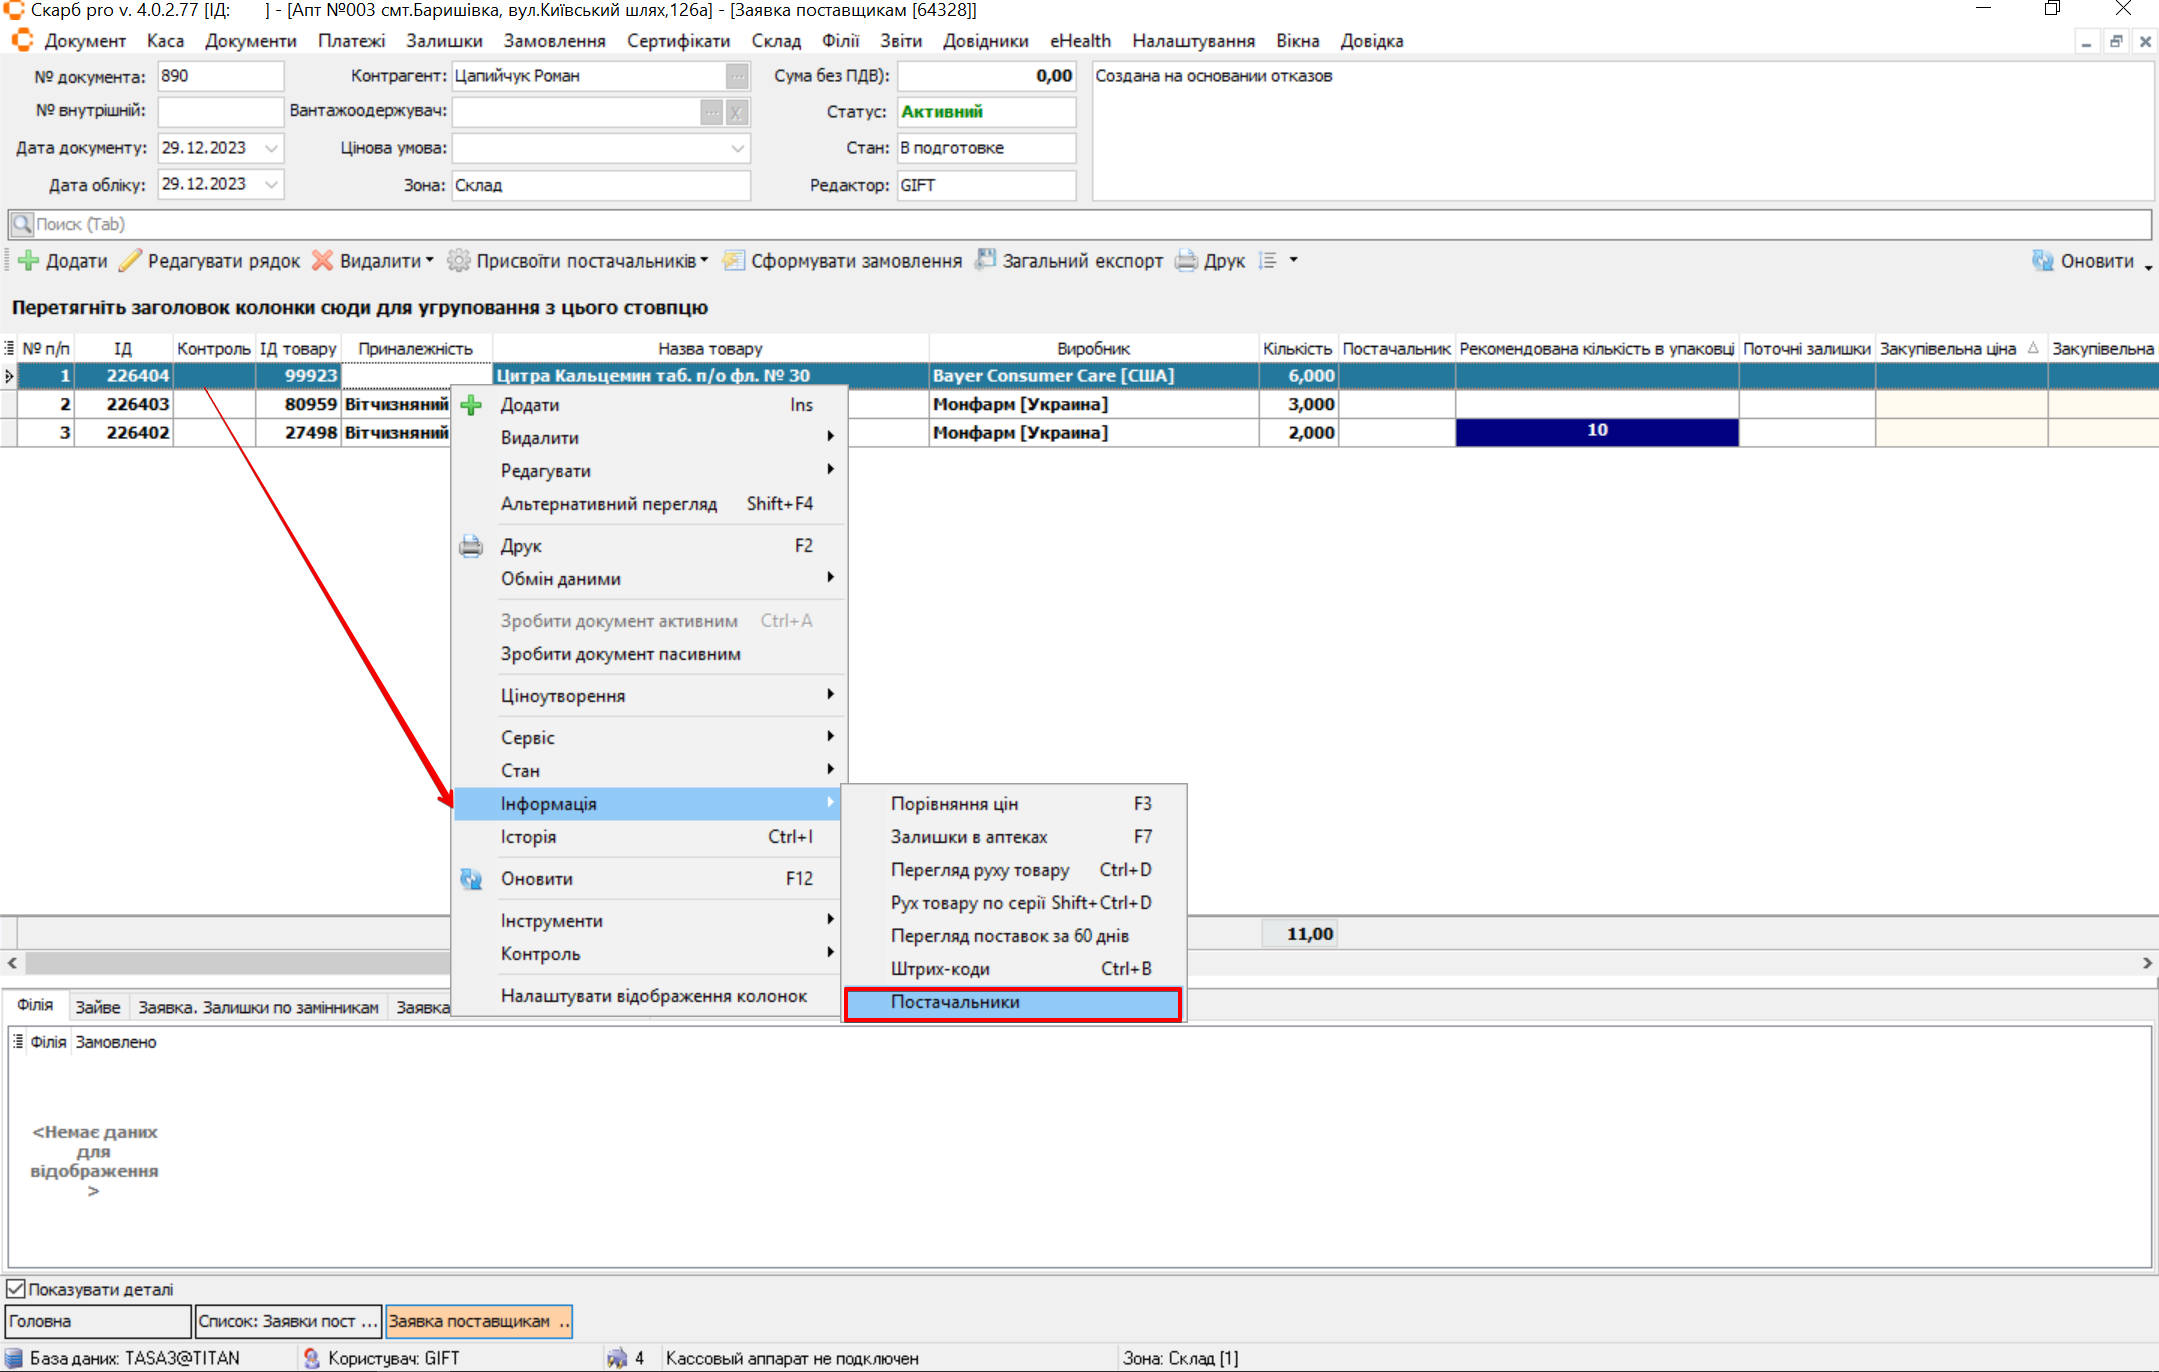This screenshot has width=2159, height=1372.
Task: Choose Порівняння цін from Інформація submenu
Action: pyautogui.click(x=954, y=804)
